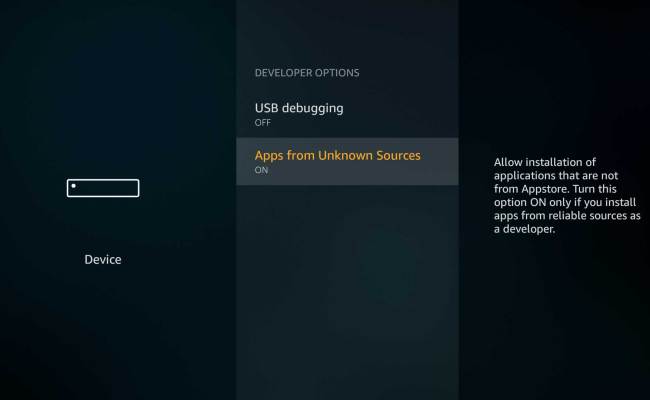Toggle the USB debugging option
Screen dimensions: 650x400
coord(347,114)
